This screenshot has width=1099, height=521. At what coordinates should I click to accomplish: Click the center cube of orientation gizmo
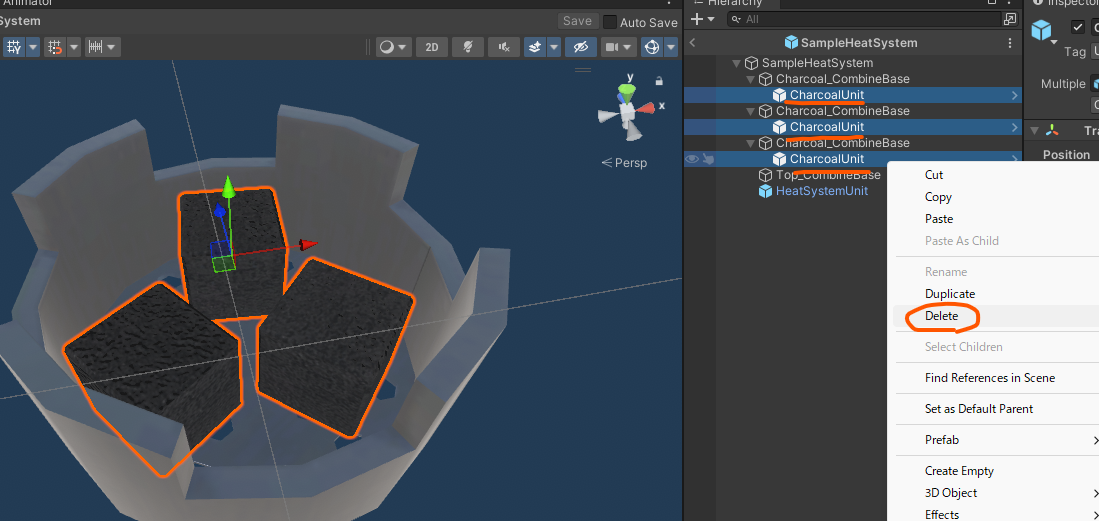pyautogui.click(x=627, y=111)
